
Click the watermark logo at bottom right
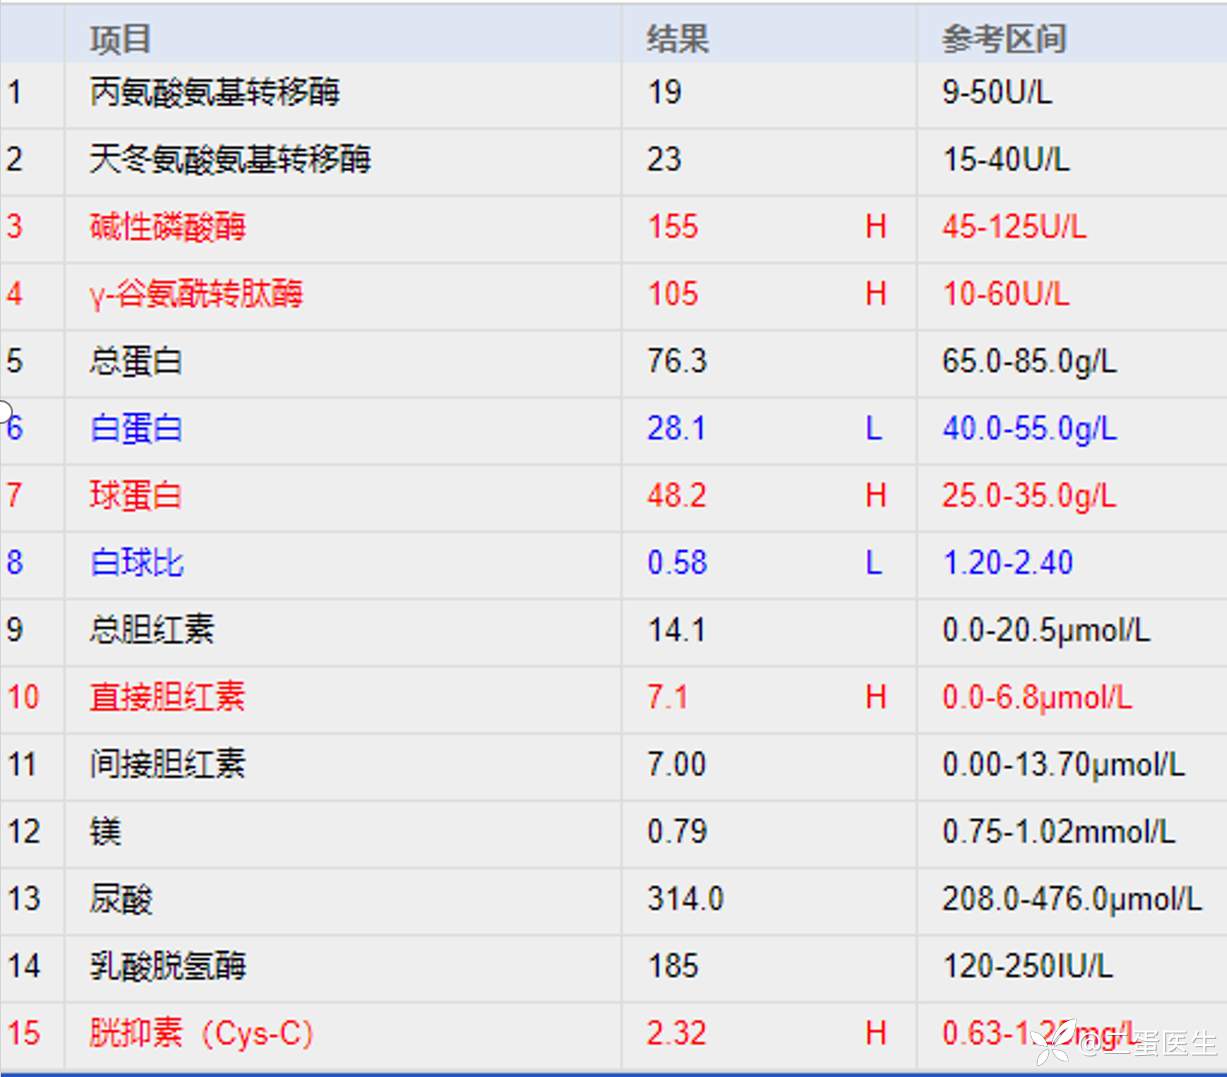point(1054,1042)
